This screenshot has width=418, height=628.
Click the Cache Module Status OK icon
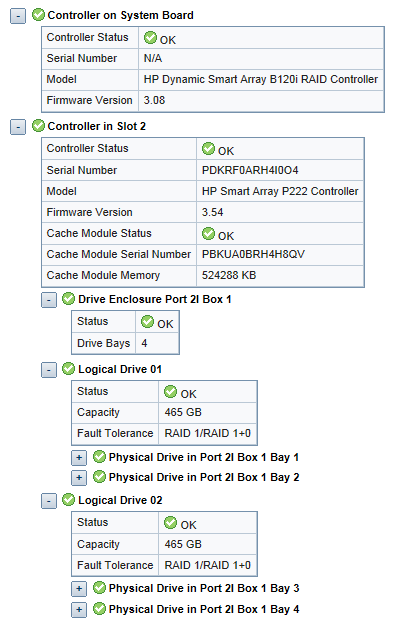[208, 233]
